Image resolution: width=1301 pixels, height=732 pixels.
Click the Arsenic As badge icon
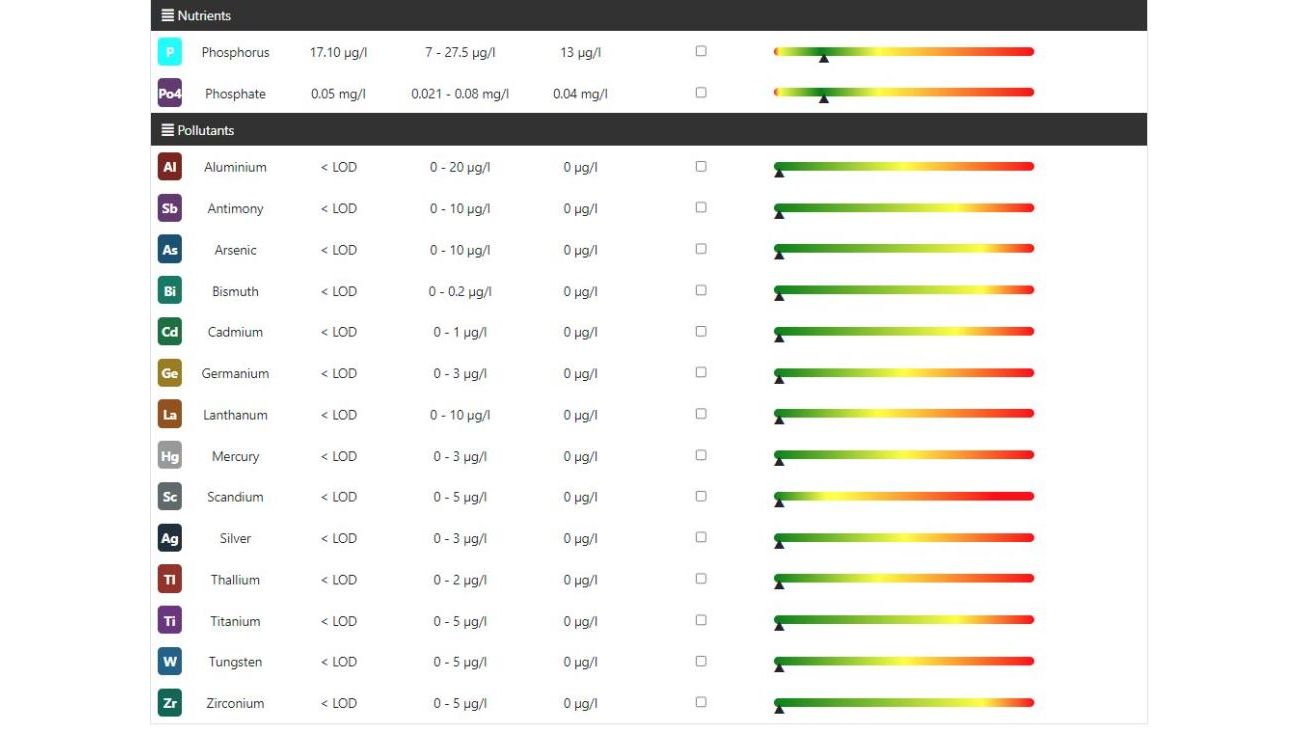(x=170, y=249)
